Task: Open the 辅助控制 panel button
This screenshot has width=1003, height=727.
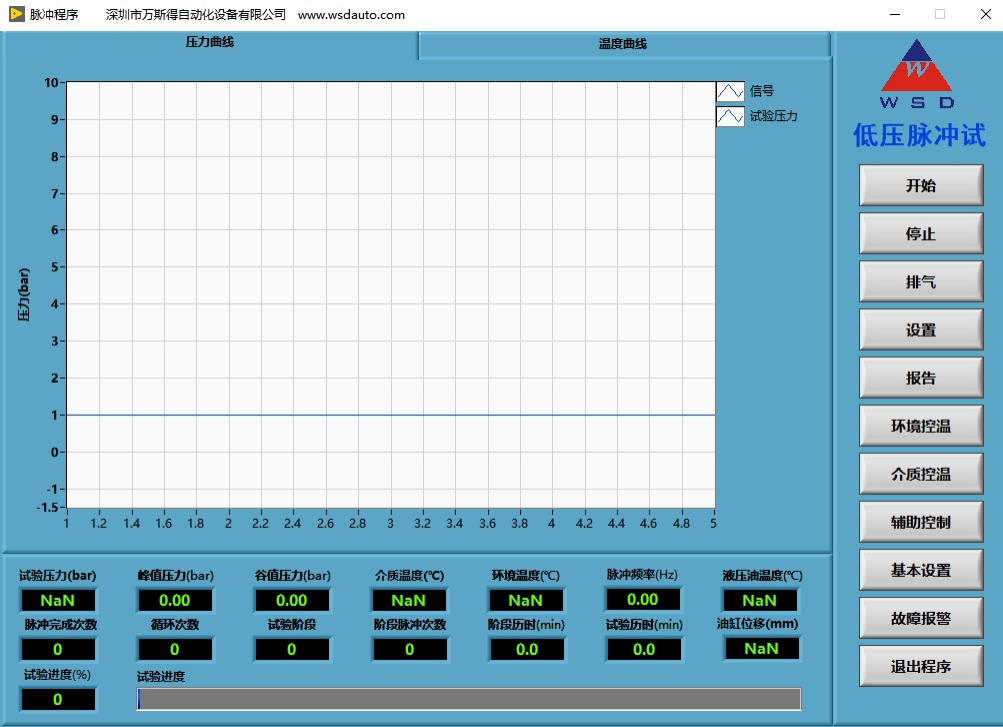Action: point(920,522)
